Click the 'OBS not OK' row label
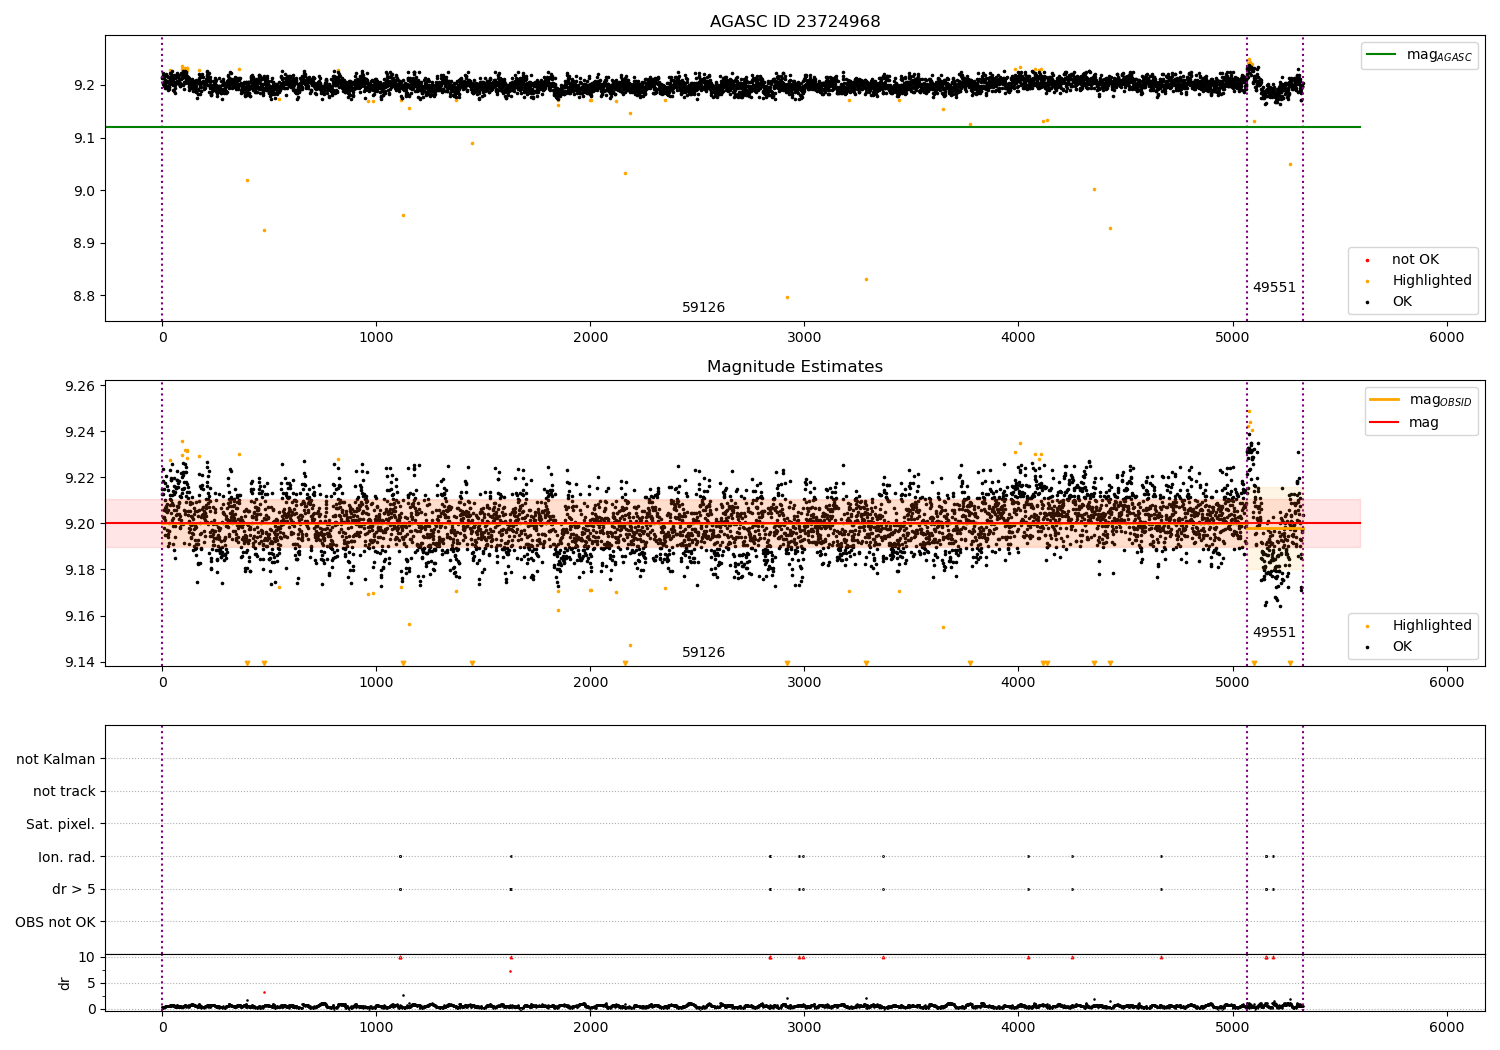 point(55,922)
